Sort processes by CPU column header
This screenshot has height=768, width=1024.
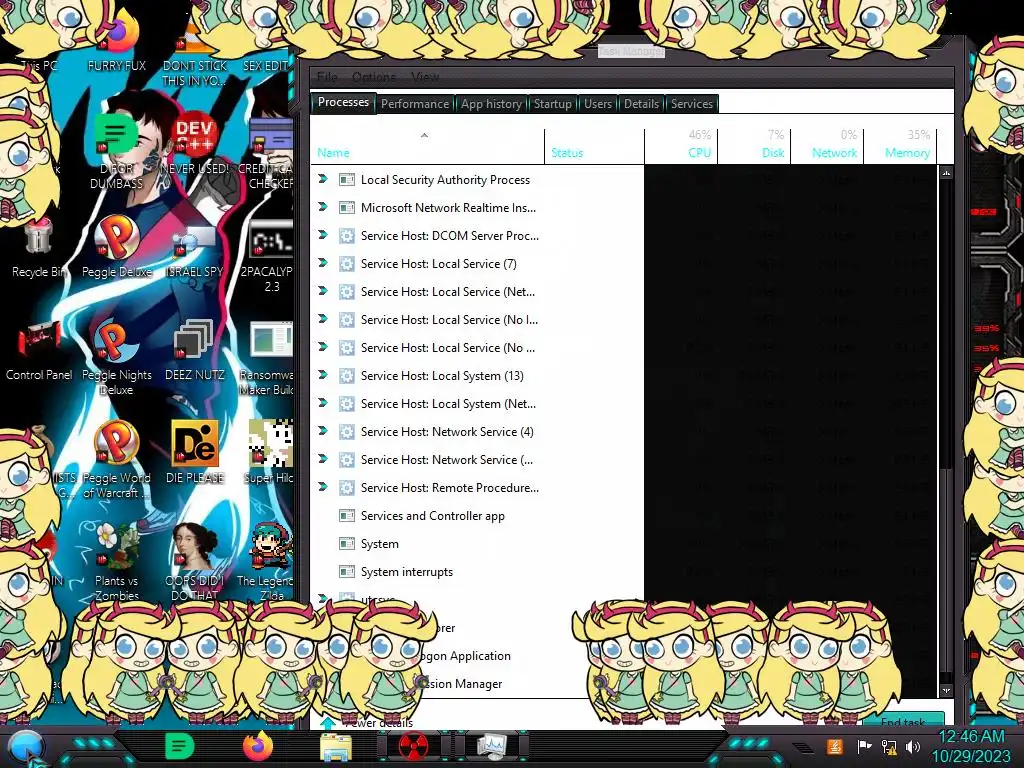(681, 147)
